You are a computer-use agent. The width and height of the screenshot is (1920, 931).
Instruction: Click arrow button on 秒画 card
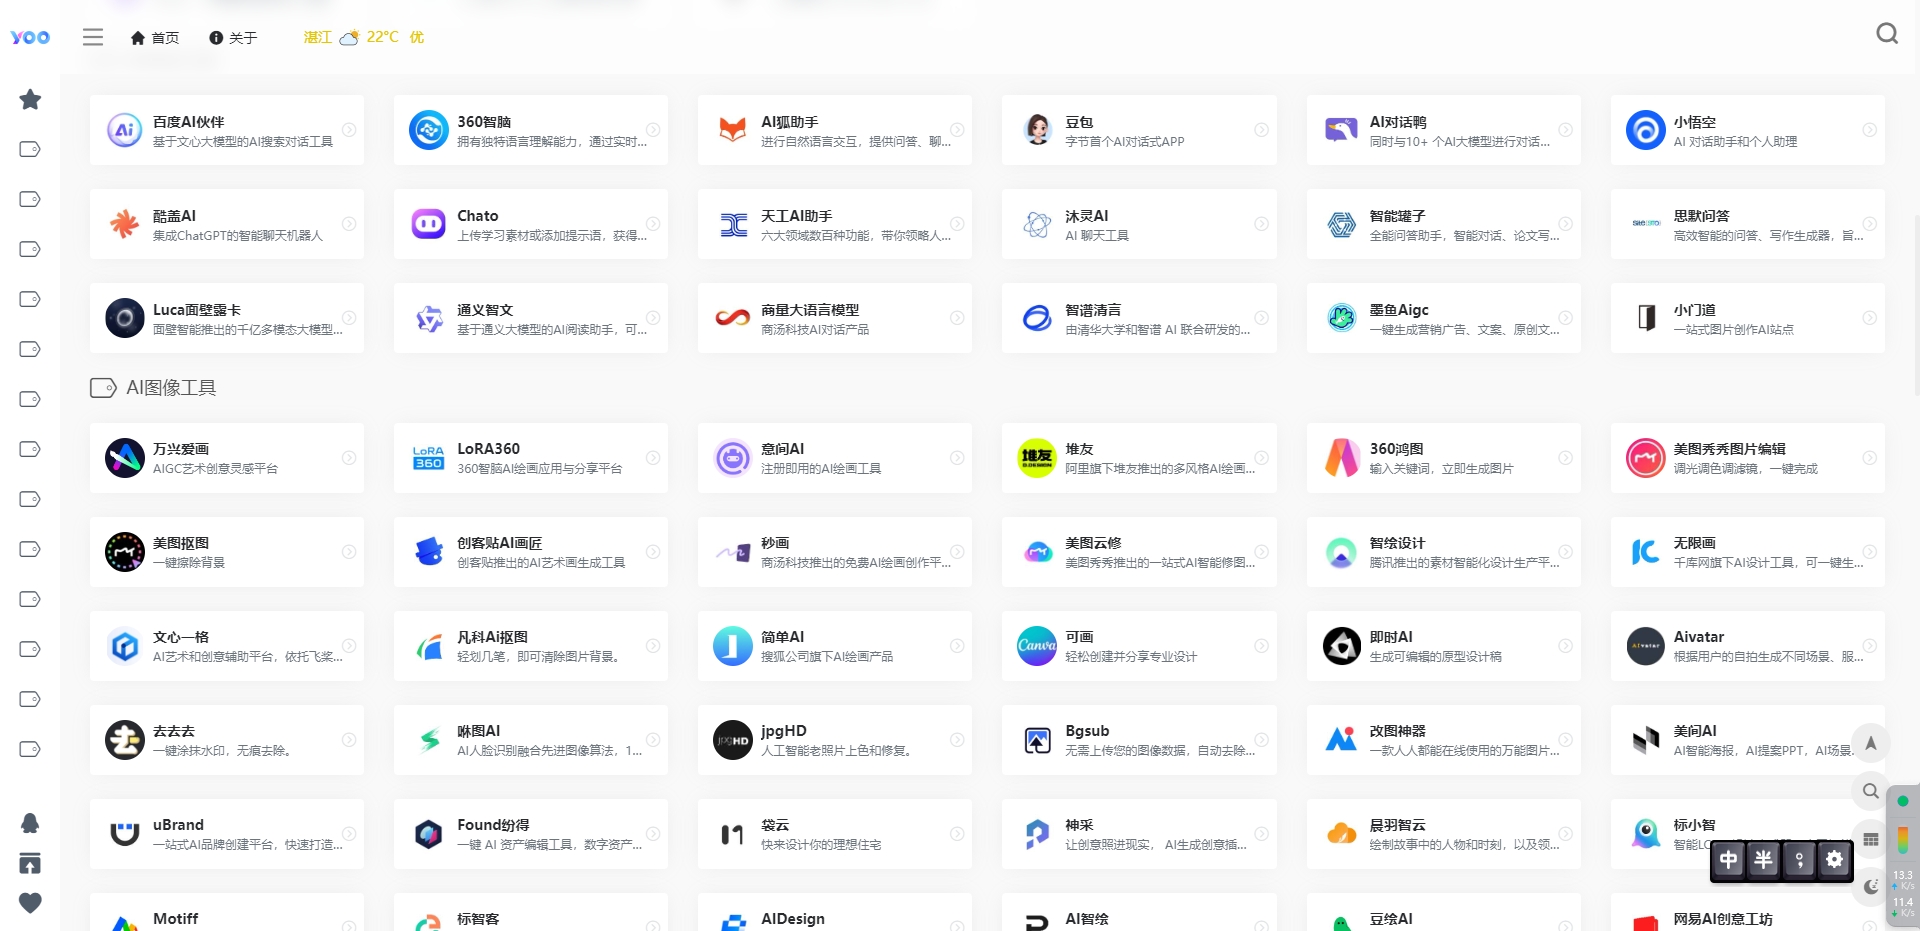click(957, 552)
